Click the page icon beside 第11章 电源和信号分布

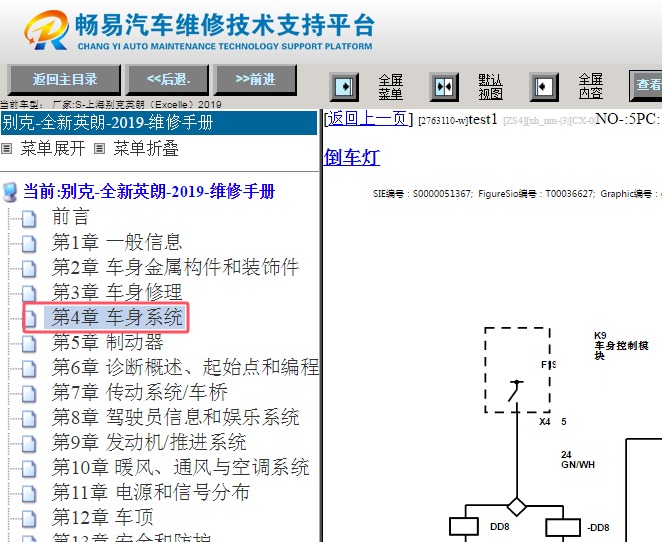tap(29, 493)
